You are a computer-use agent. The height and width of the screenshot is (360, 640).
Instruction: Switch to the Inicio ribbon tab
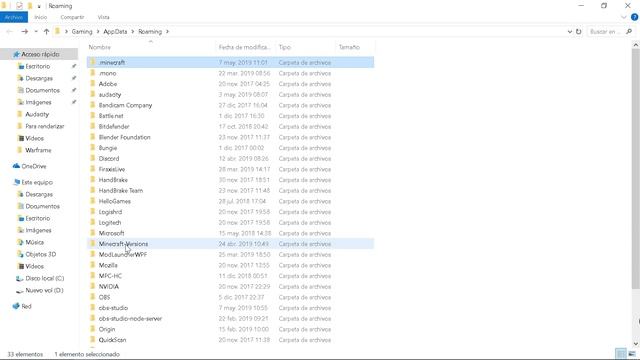pyautogui.click(x=40, y=17)
